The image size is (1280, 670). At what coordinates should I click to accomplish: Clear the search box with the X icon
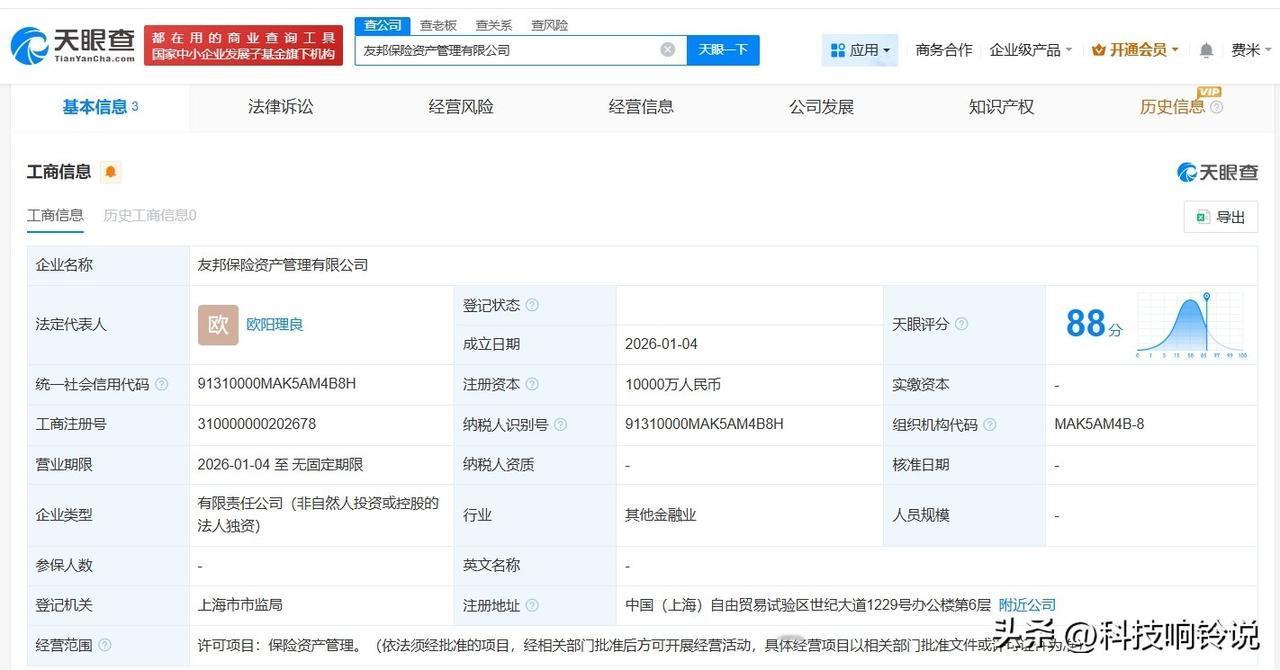point(666,49)
